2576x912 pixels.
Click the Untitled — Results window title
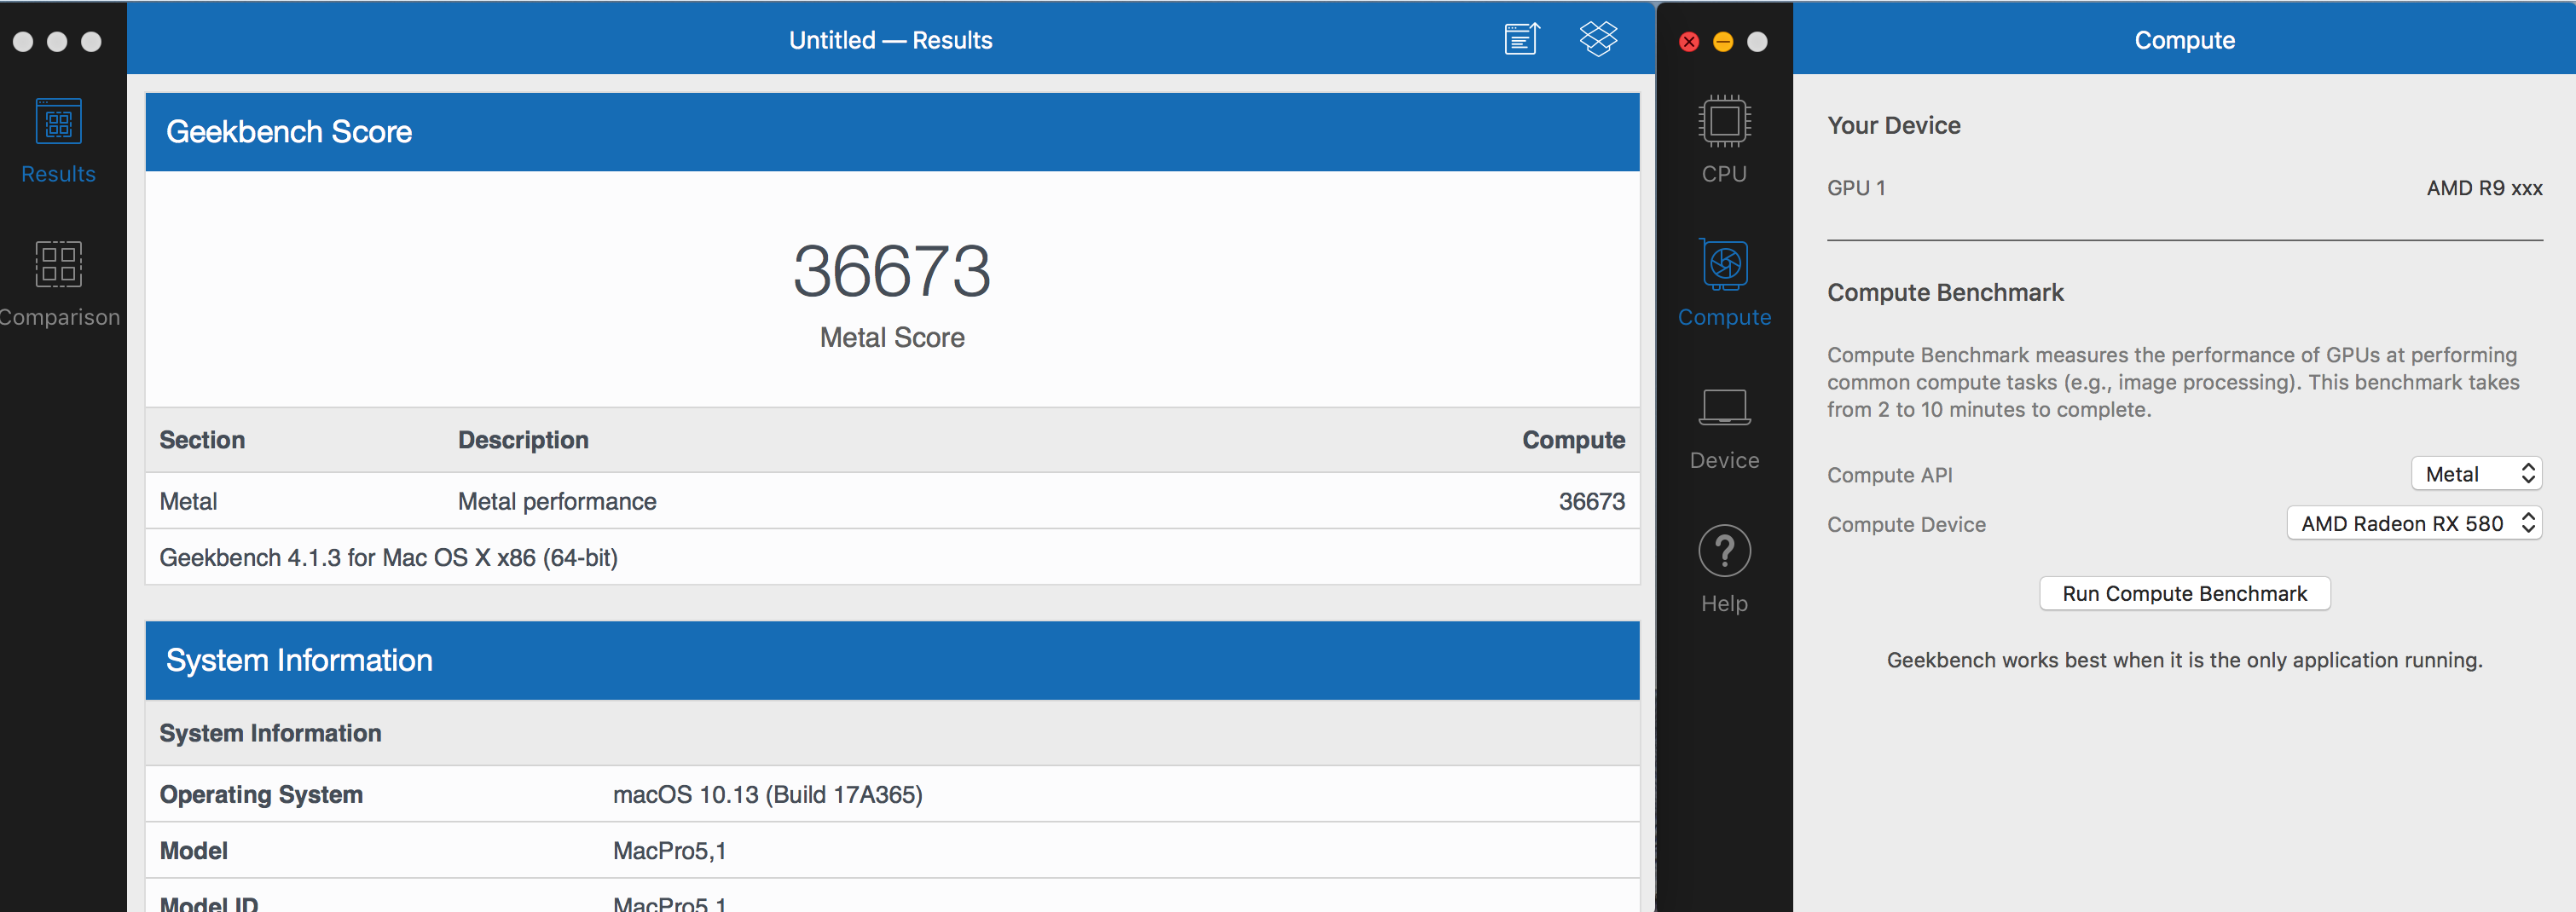890,40
